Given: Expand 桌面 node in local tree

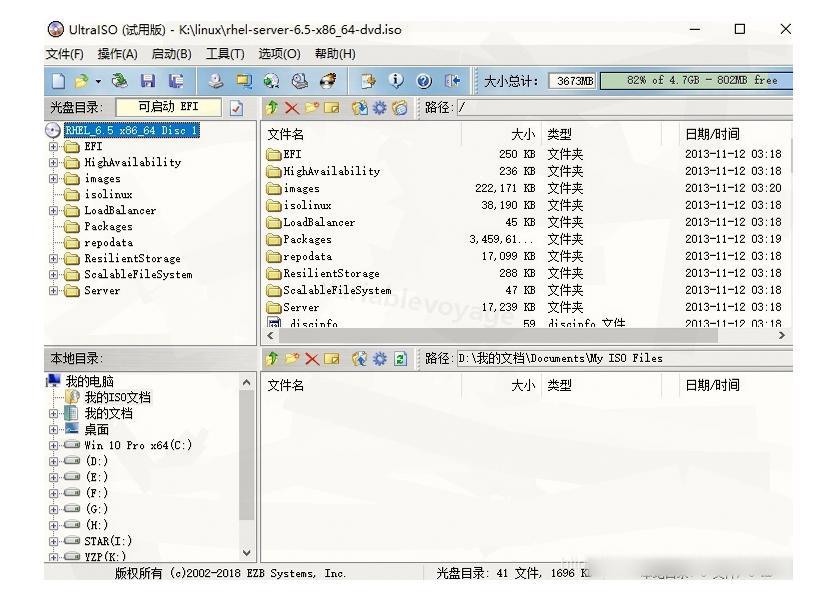Looking at the screenshot, I should point(53,430).
